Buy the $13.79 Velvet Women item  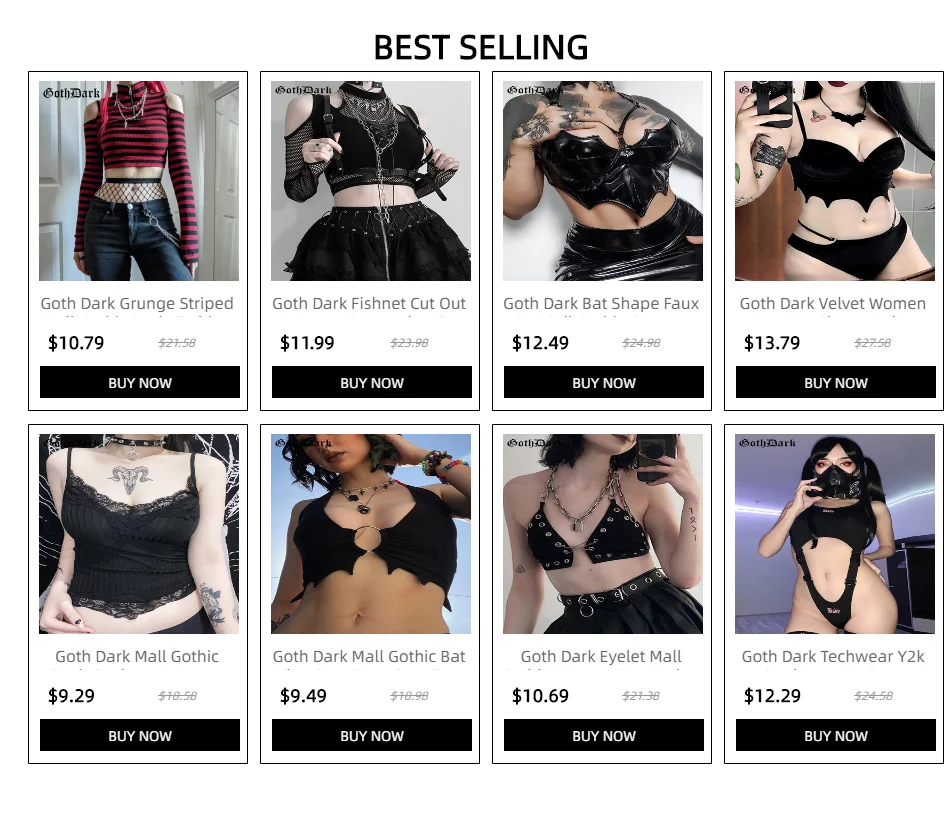click(x=836, y=382)
